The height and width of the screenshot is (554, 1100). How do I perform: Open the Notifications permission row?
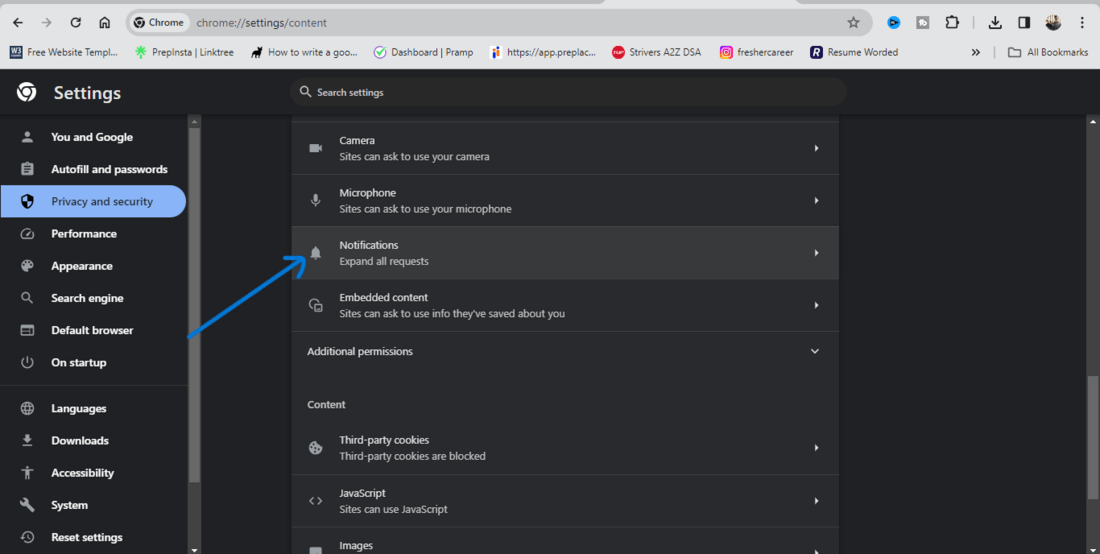pyautogui.click(x=564, y=253)
